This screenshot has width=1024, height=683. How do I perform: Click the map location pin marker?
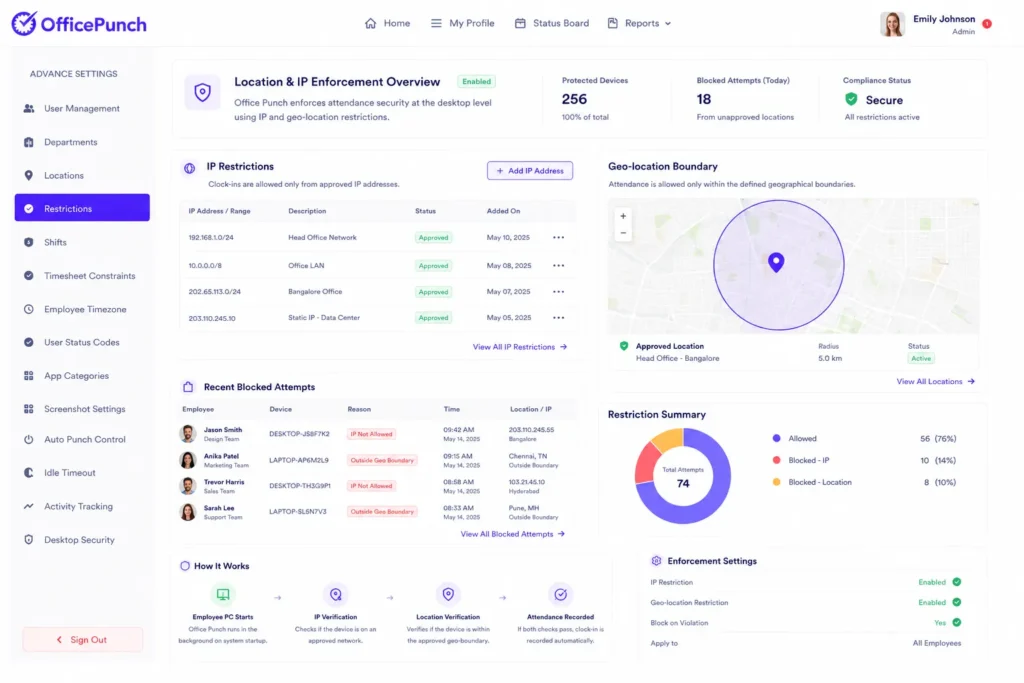776,262
